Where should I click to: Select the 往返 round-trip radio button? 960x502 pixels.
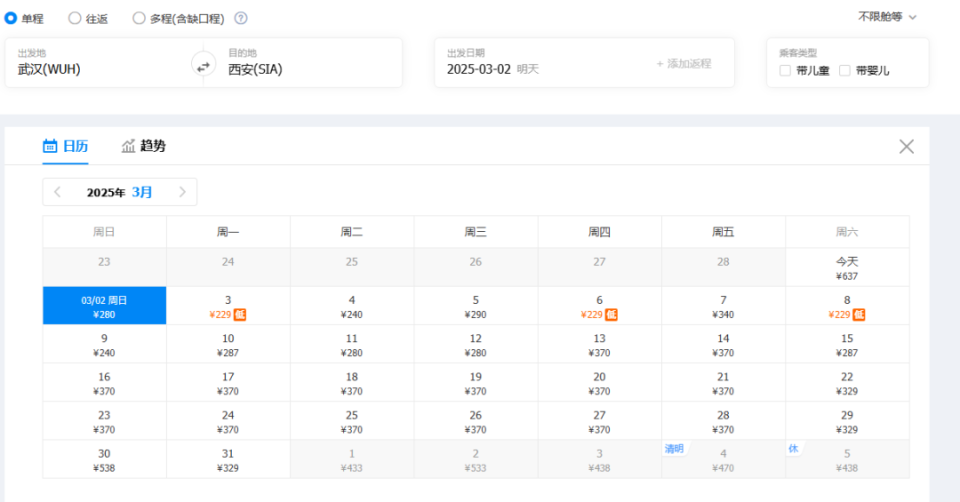click(x=75, y=18)
